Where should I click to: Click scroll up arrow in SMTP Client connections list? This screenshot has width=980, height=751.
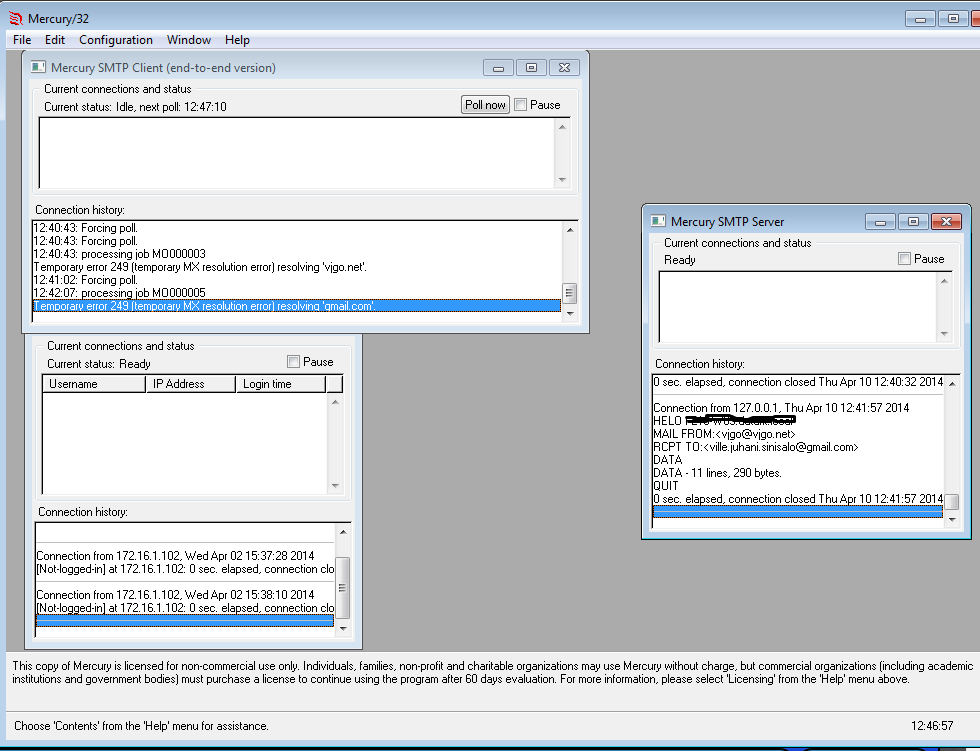pyautogui.click(x=562, y=127)
